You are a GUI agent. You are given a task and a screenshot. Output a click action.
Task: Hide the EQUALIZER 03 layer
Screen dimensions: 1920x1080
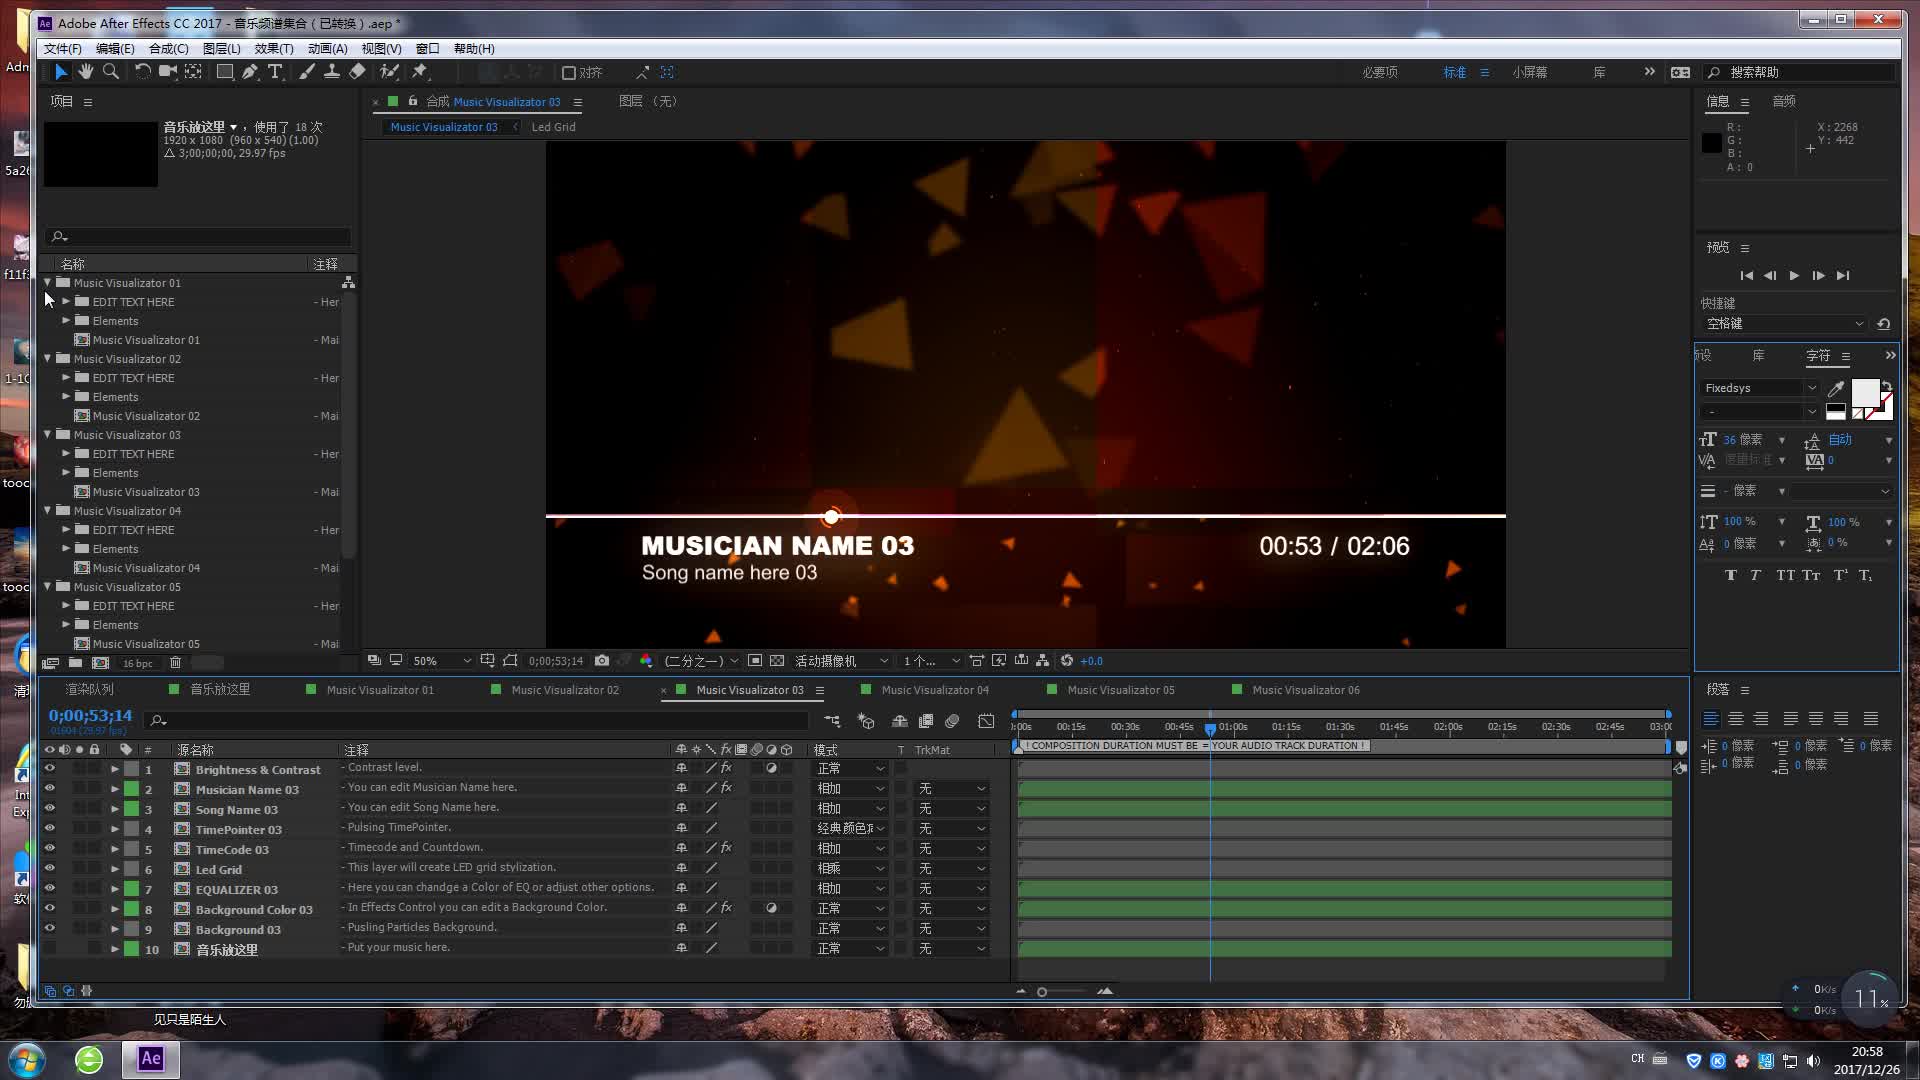coord(49,889)
